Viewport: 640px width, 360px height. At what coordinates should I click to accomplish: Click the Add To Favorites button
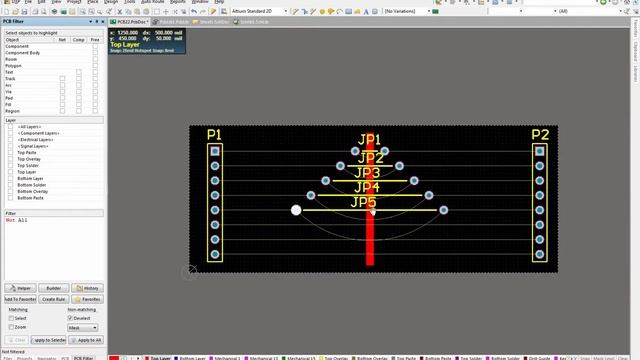point(20,299)
